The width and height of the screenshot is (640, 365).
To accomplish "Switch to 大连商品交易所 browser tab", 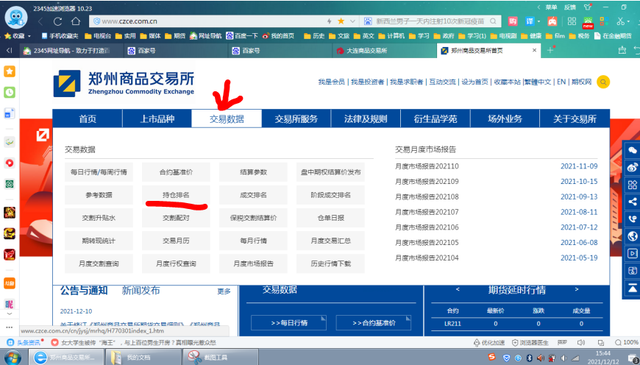I will [385, 51].
